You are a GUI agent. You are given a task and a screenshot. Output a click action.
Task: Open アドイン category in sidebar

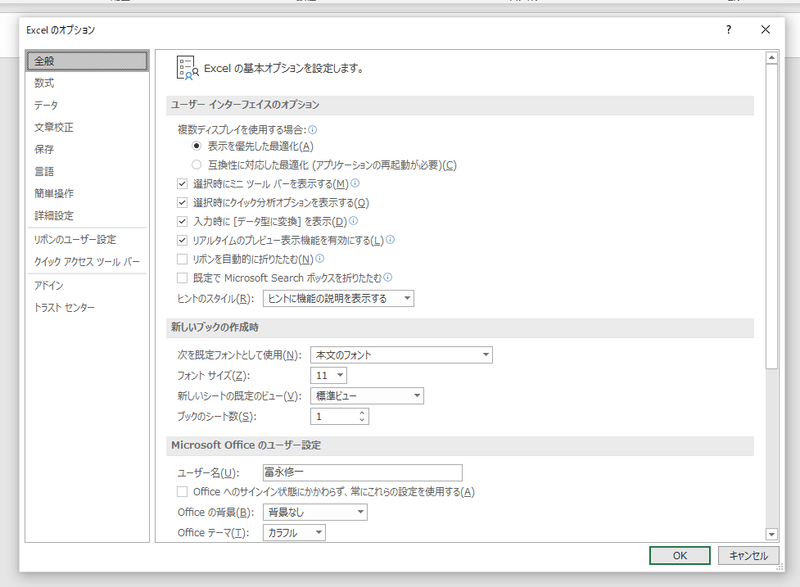87,286
